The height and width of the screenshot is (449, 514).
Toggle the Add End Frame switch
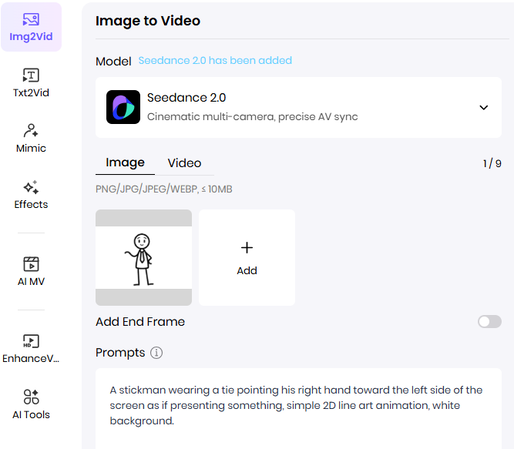(489, 322)
